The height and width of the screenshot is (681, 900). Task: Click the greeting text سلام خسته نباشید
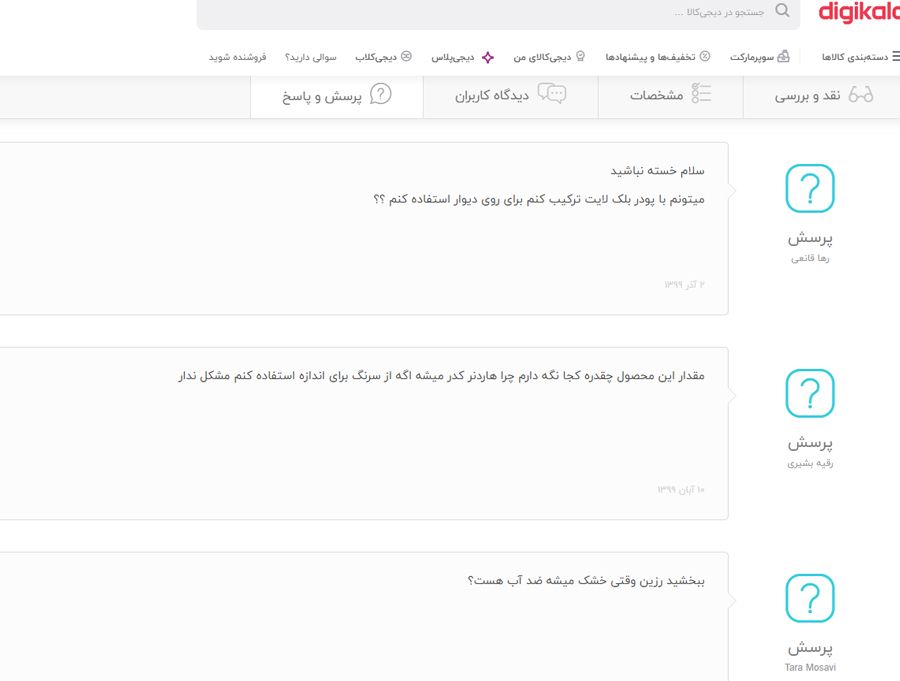[657, 171]
